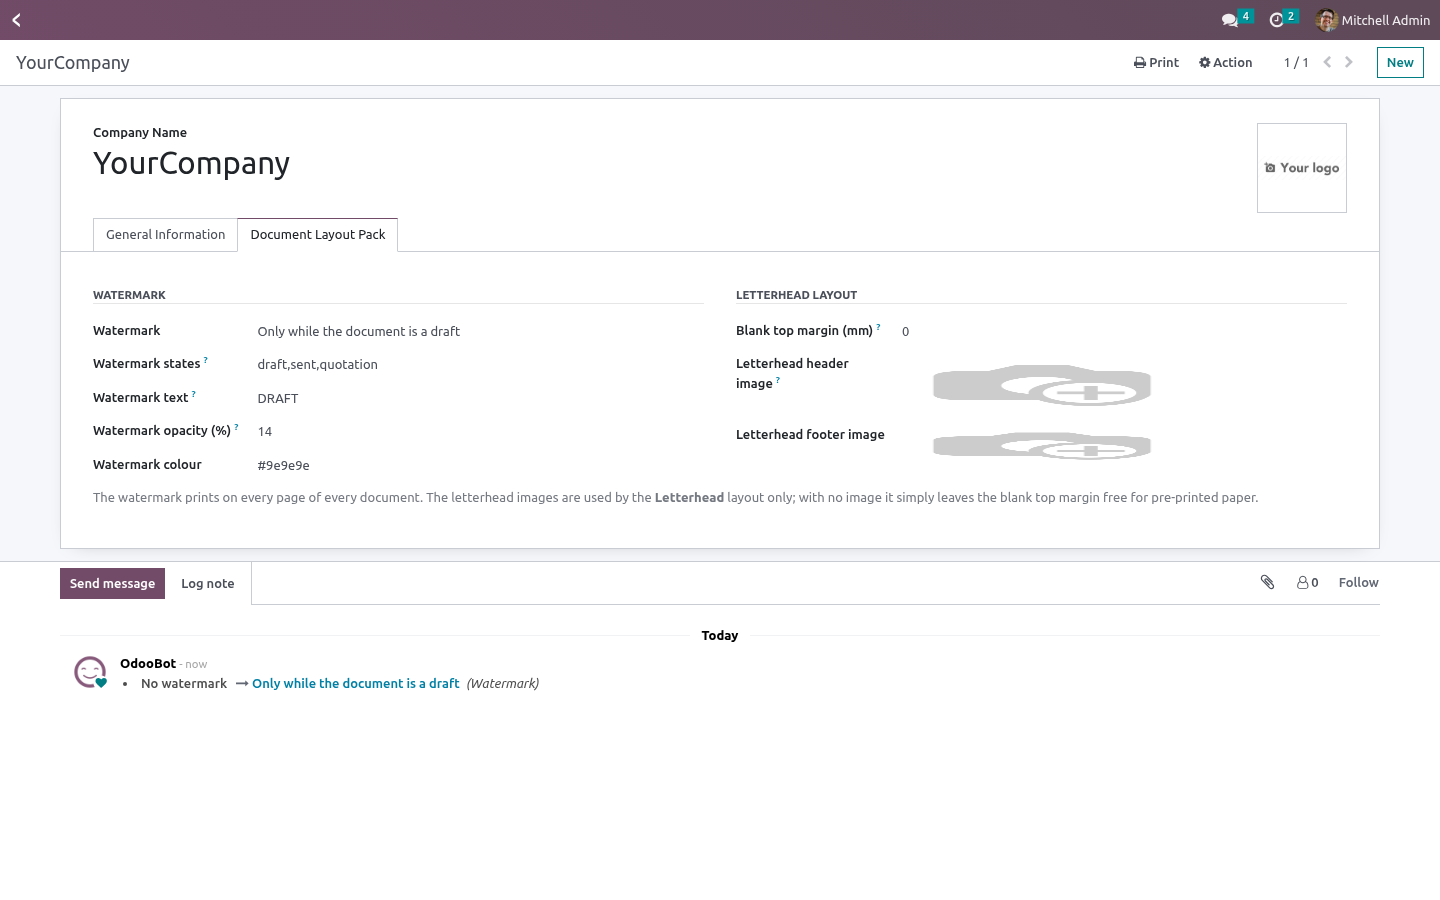Go to previous record arrow
1440x900 pixels.
click(1327, 62)
